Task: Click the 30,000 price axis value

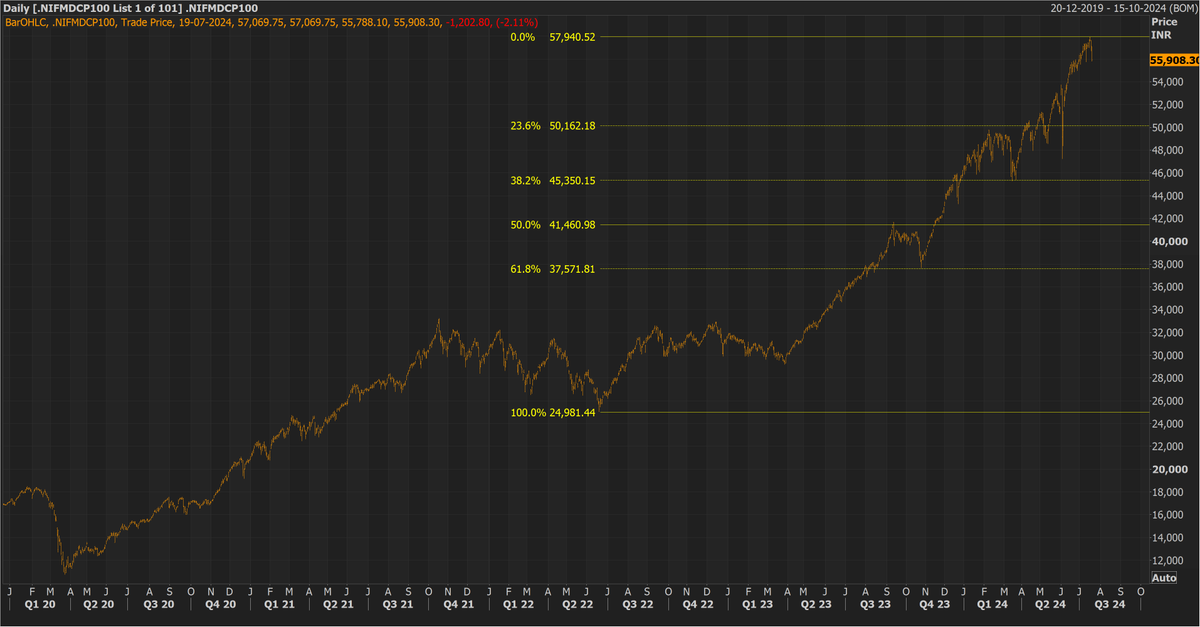Action: pyautogui.click(x=1168, y=356)
